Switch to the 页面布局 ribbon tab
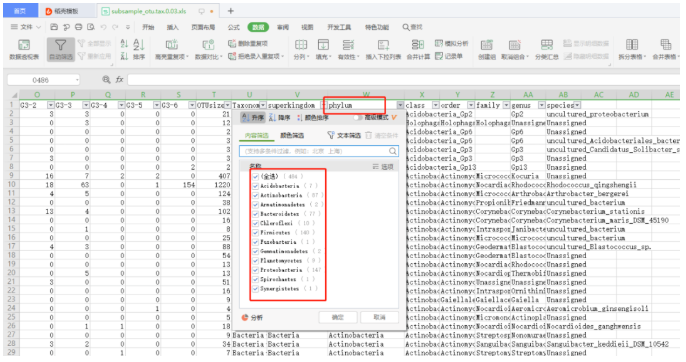 (x=203, y=27)
